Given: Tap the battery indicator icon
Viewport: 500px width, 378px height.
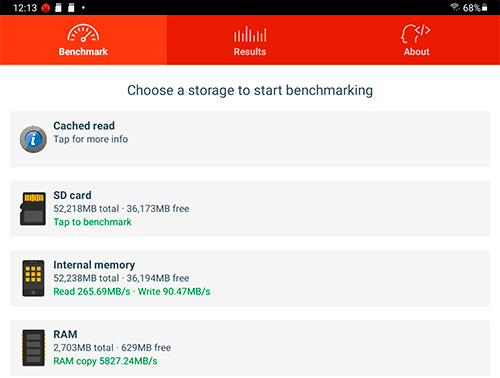Looking at the screenshot, I should click(x=485, y=7).
